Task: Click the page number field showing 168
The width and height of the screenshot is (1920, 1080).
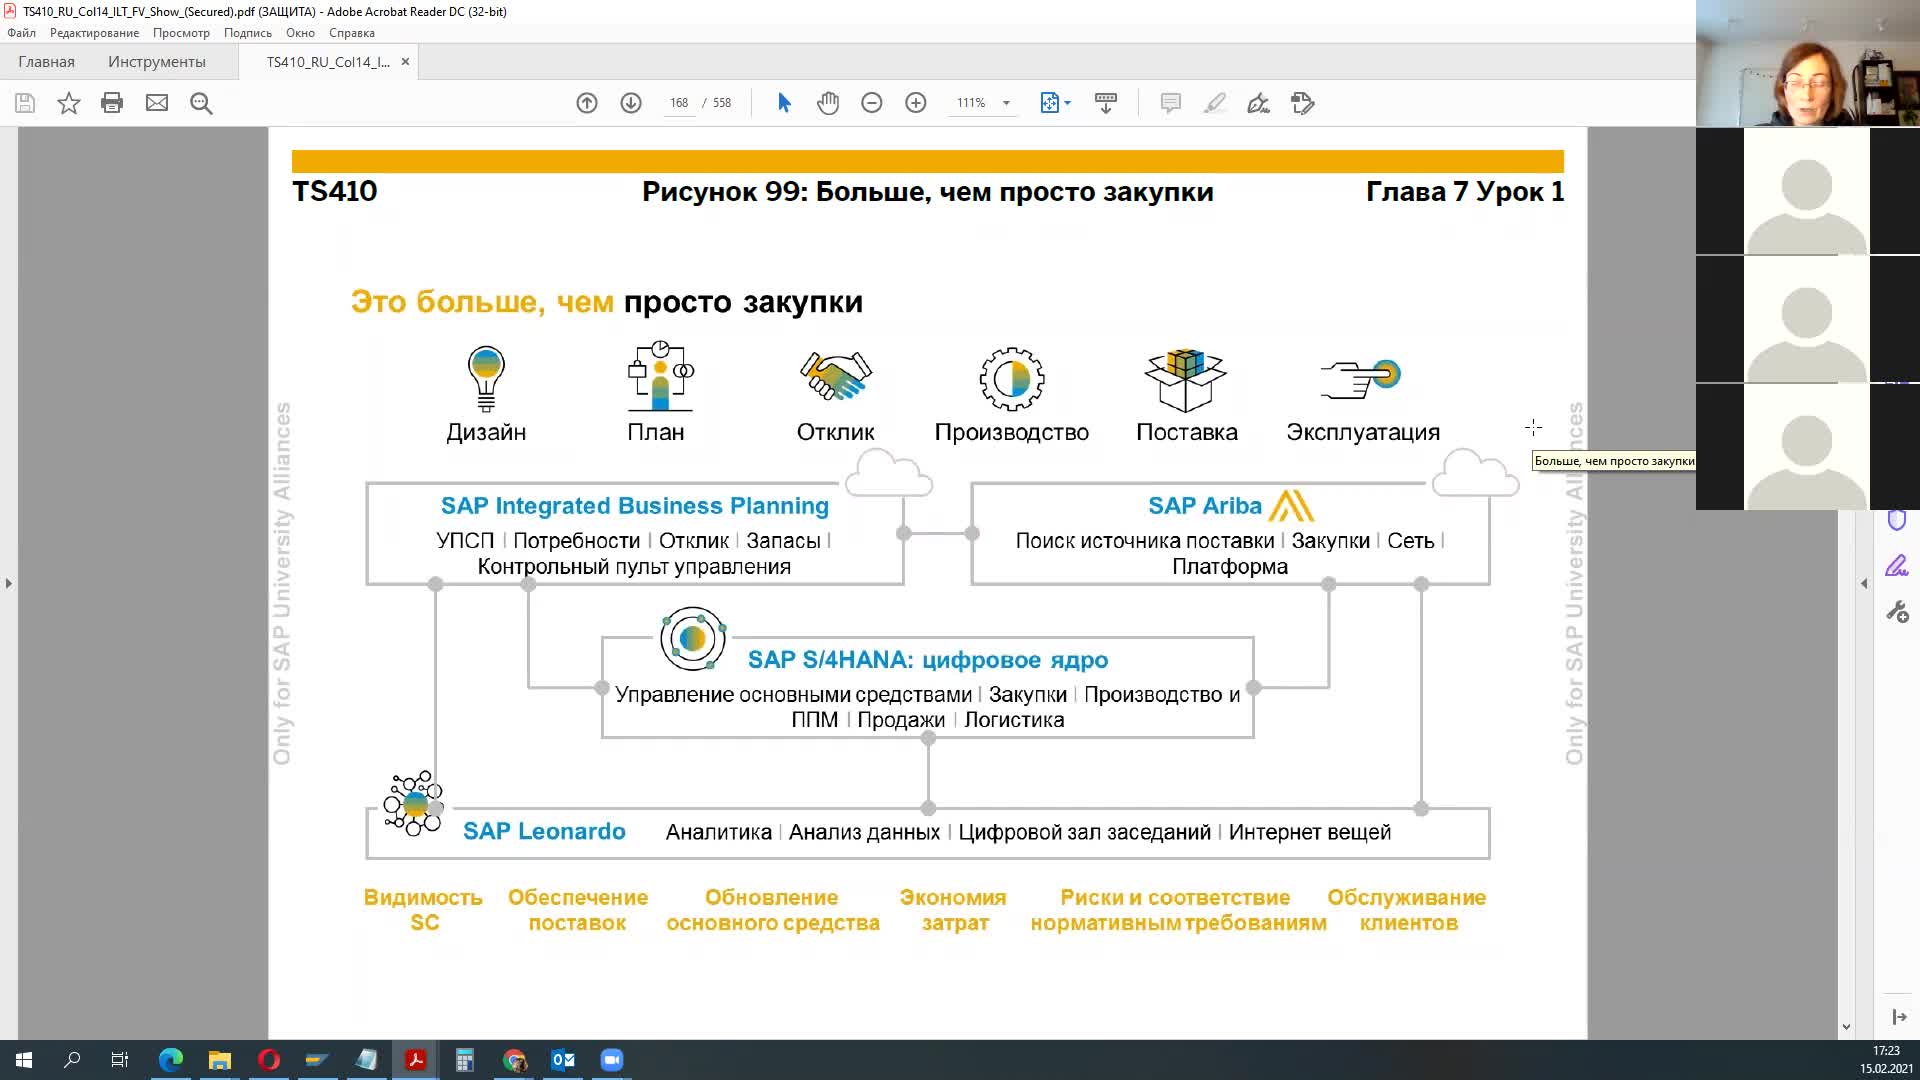Action: click(x=679, y=103)
